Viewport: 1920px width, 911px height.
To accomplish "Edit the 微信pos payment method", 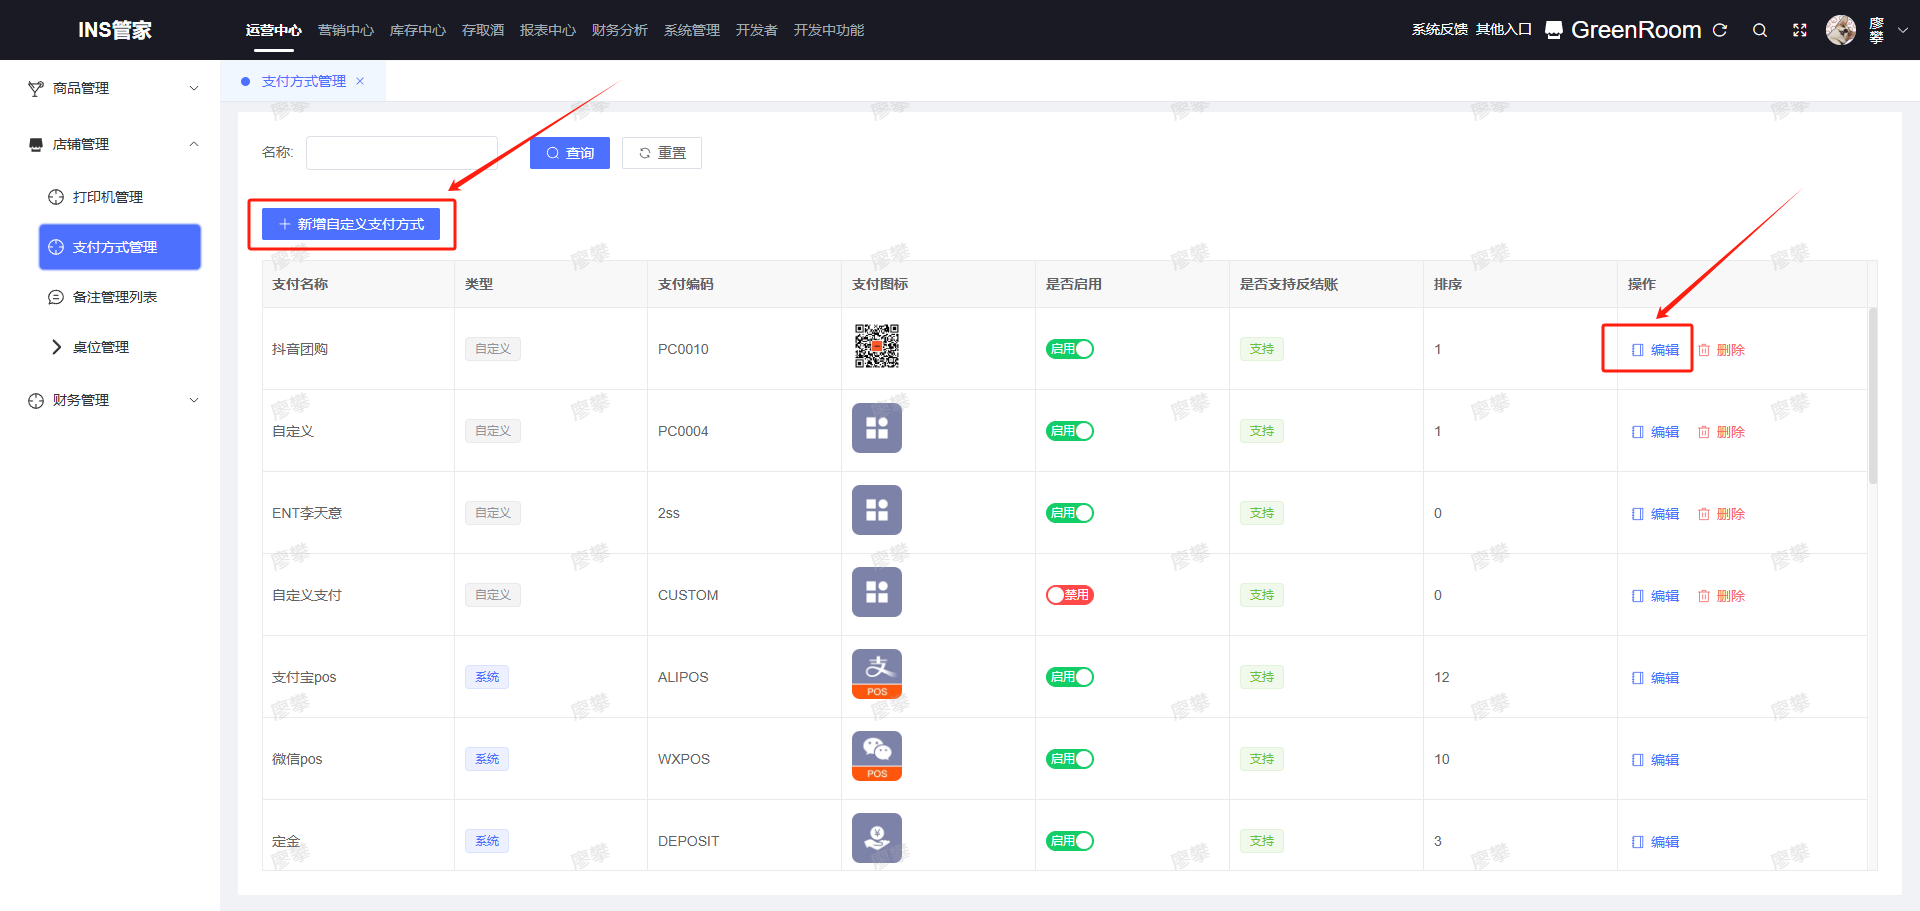I will 1655,760.
